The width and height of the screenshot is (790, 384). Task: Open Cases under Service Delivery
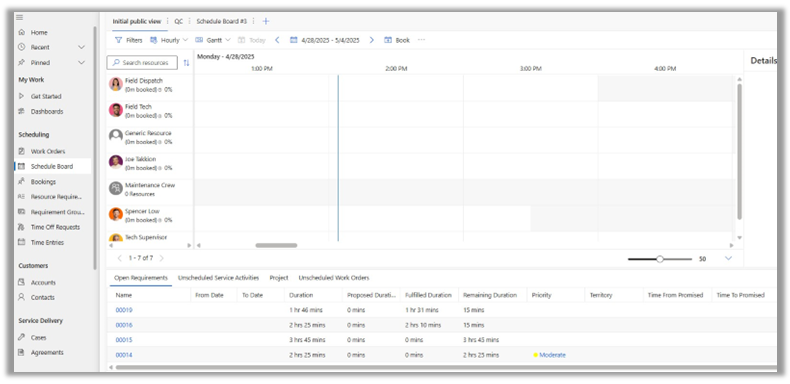[x=38, y=338]
